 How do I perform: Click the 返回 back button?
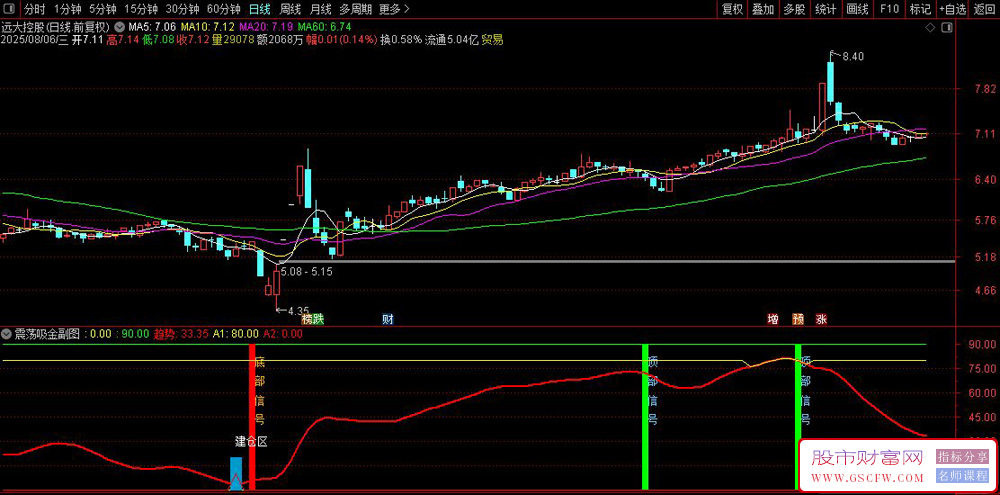pos(984,10)
